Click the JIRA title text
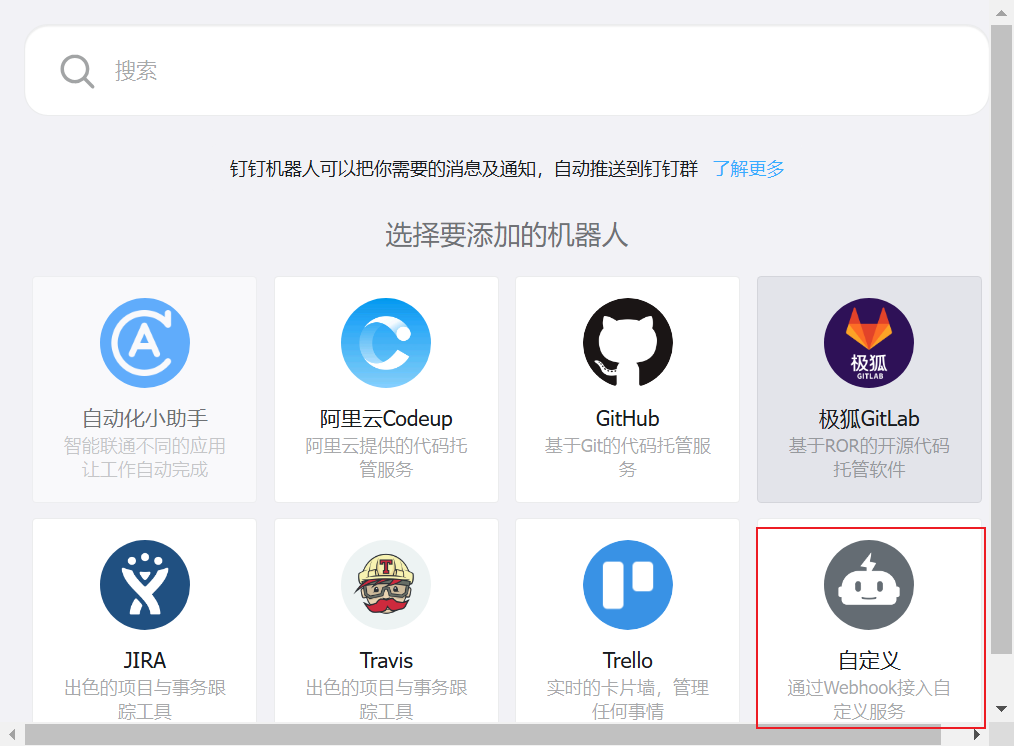Viewport: 1014px width, 746px height. click(145, 660)
